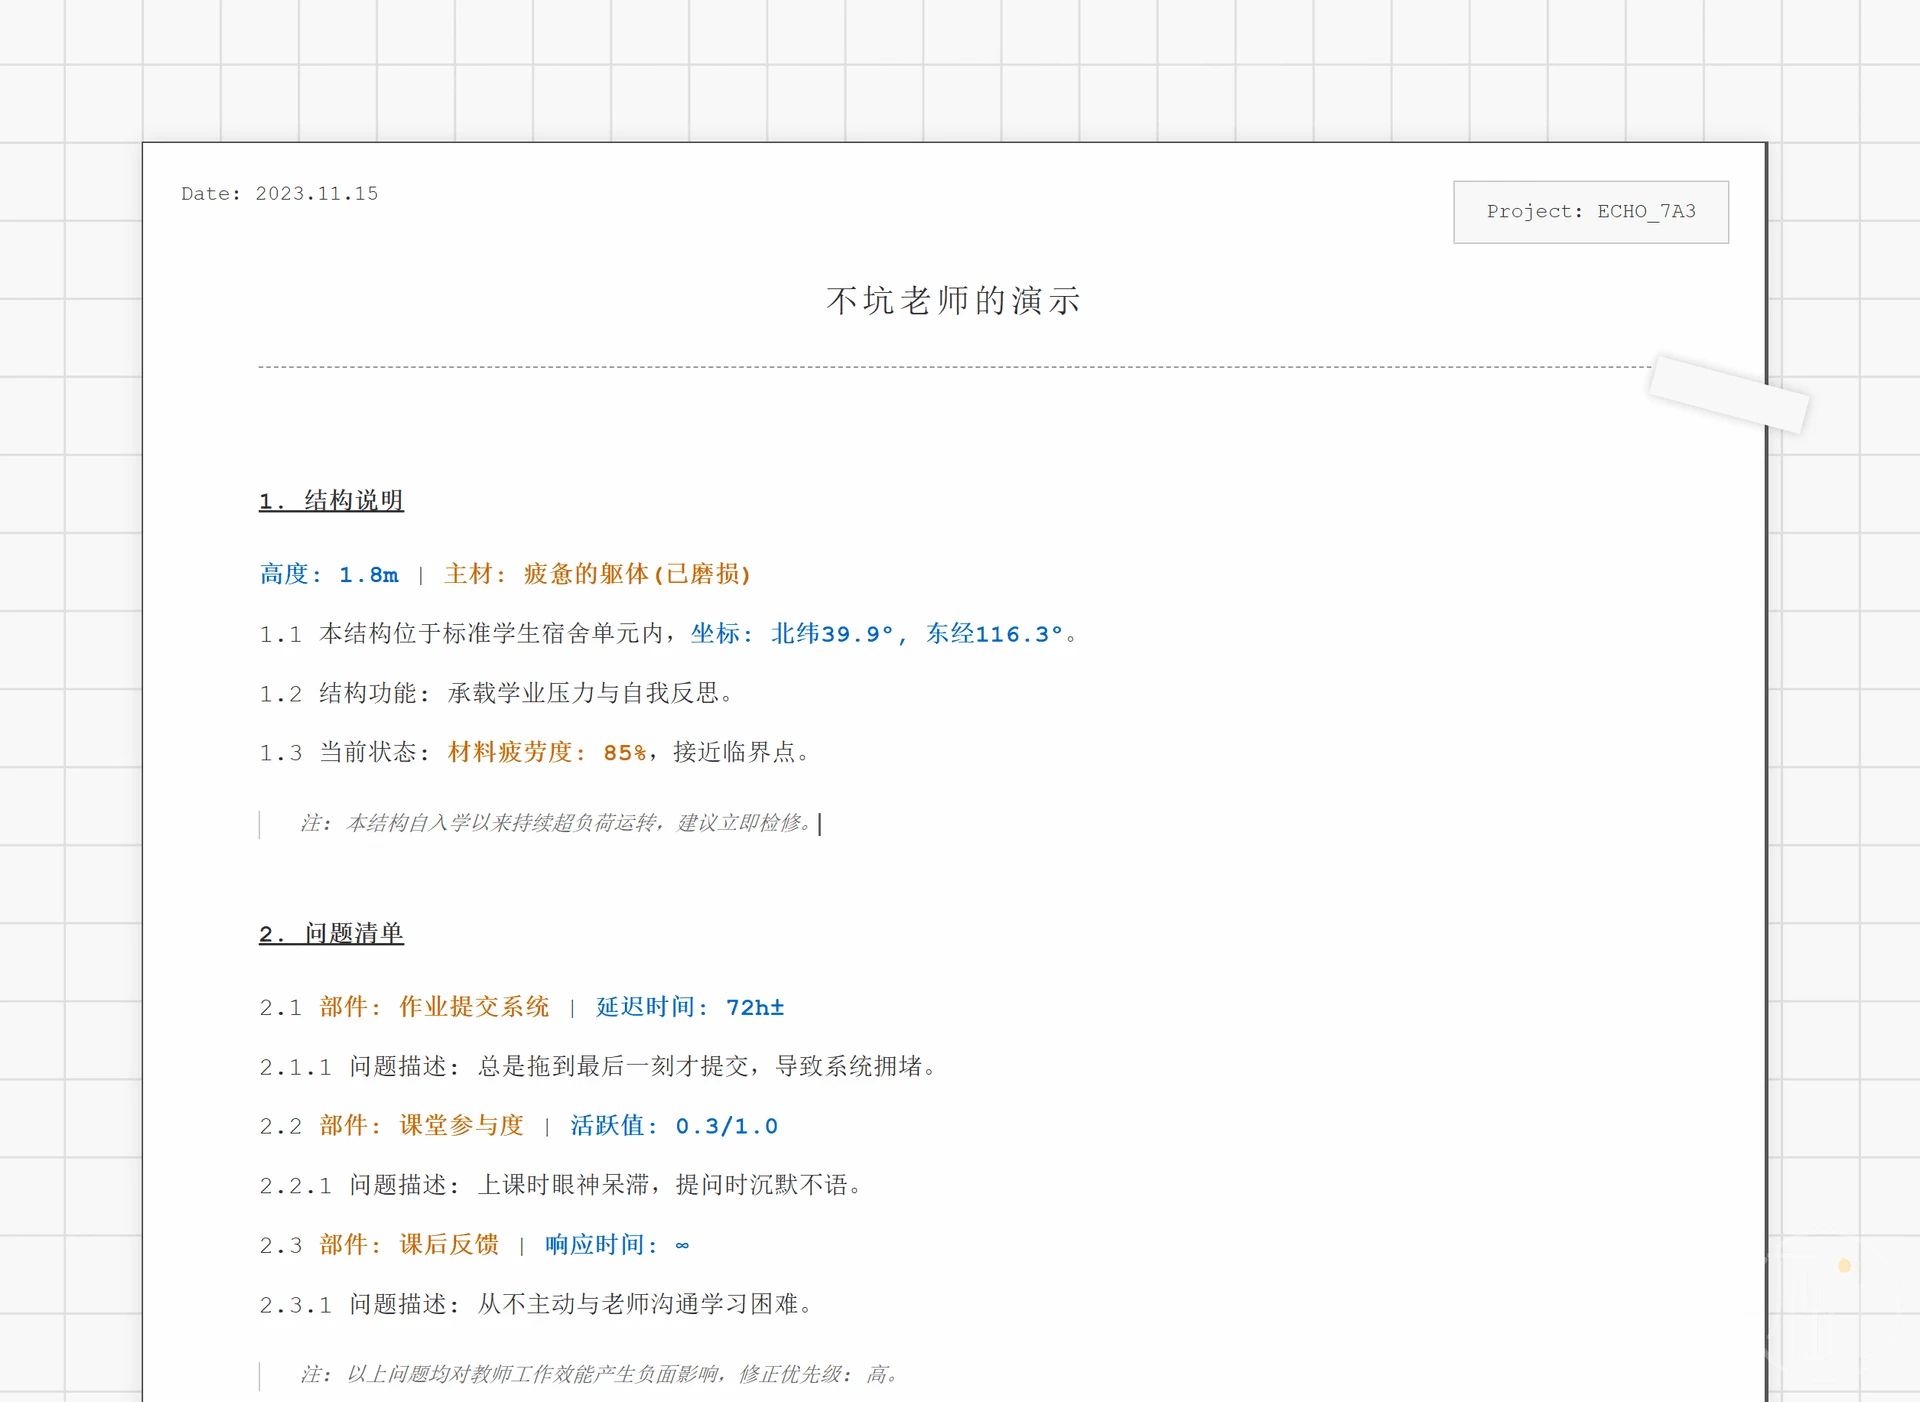Screen dimensions: 1920x1402
Task: Click blue 响应时间: ∞ text
Action: 616,1245
